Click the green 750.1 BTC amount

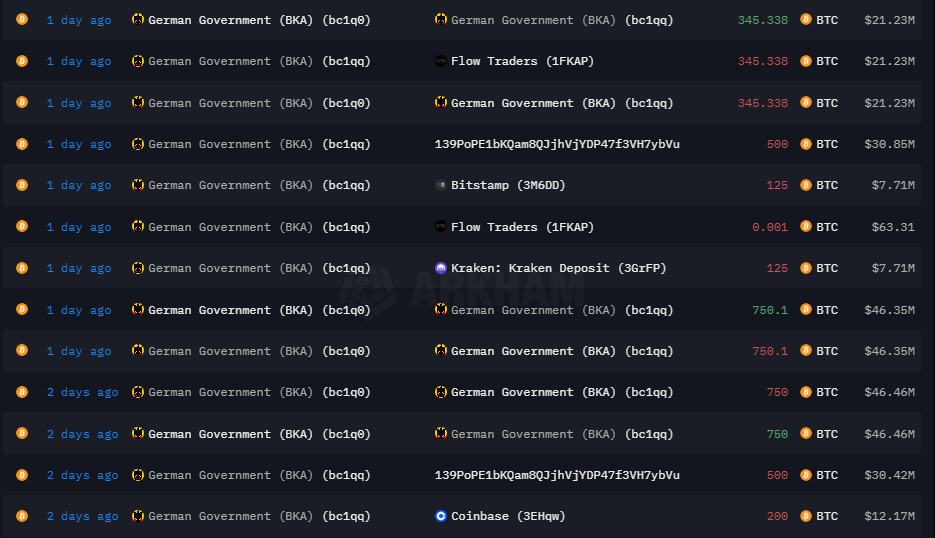click(x=770, y=310)
